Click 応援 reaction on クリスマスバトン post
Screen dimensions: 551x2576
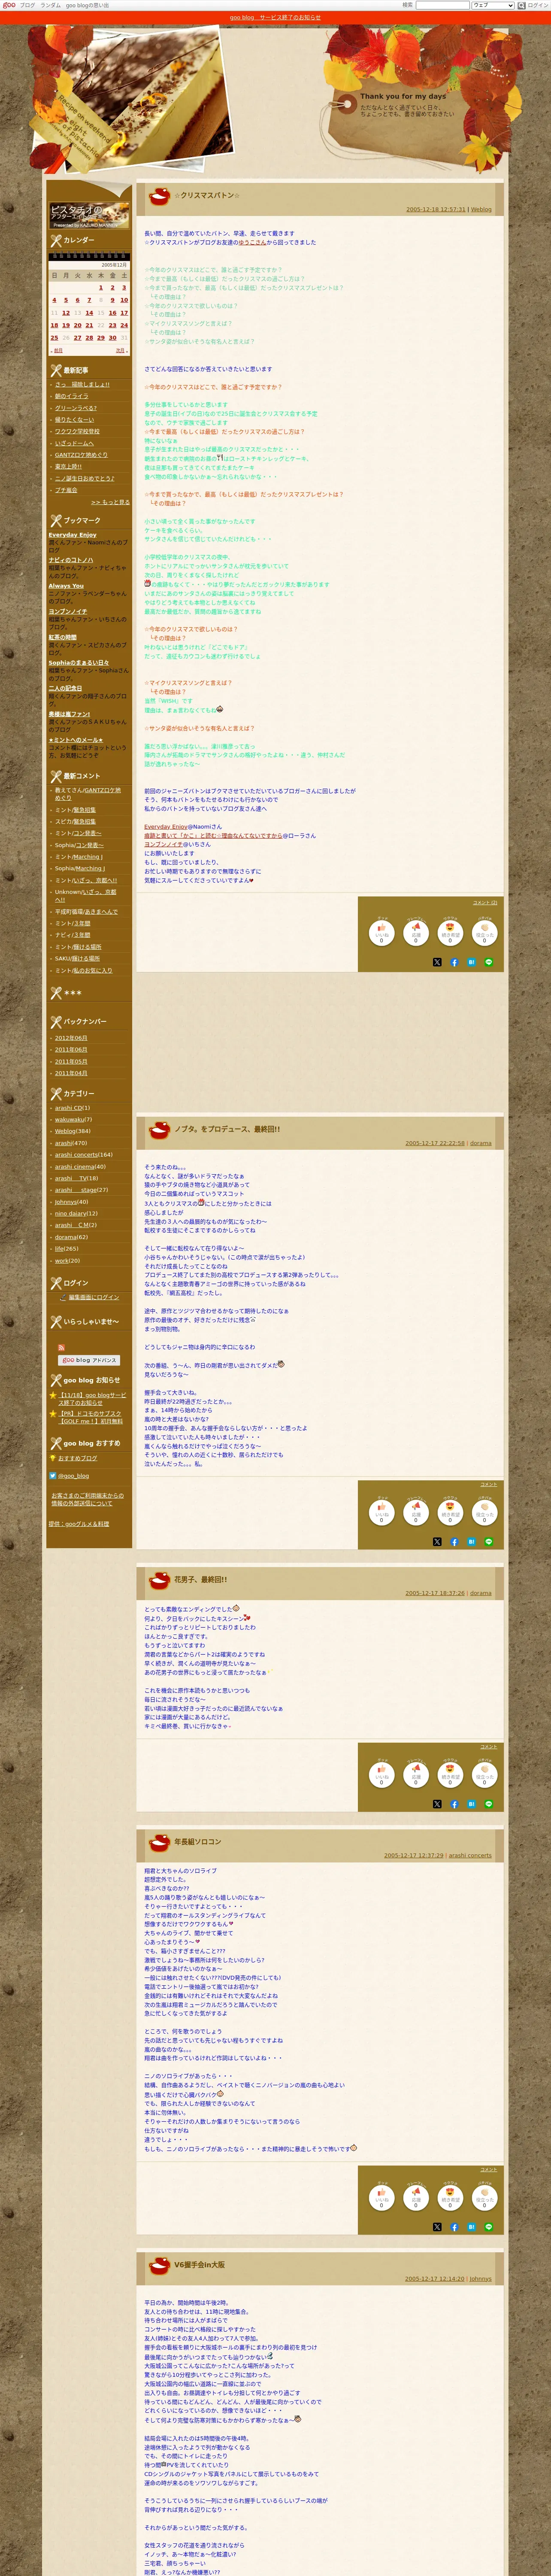point(416,932)
